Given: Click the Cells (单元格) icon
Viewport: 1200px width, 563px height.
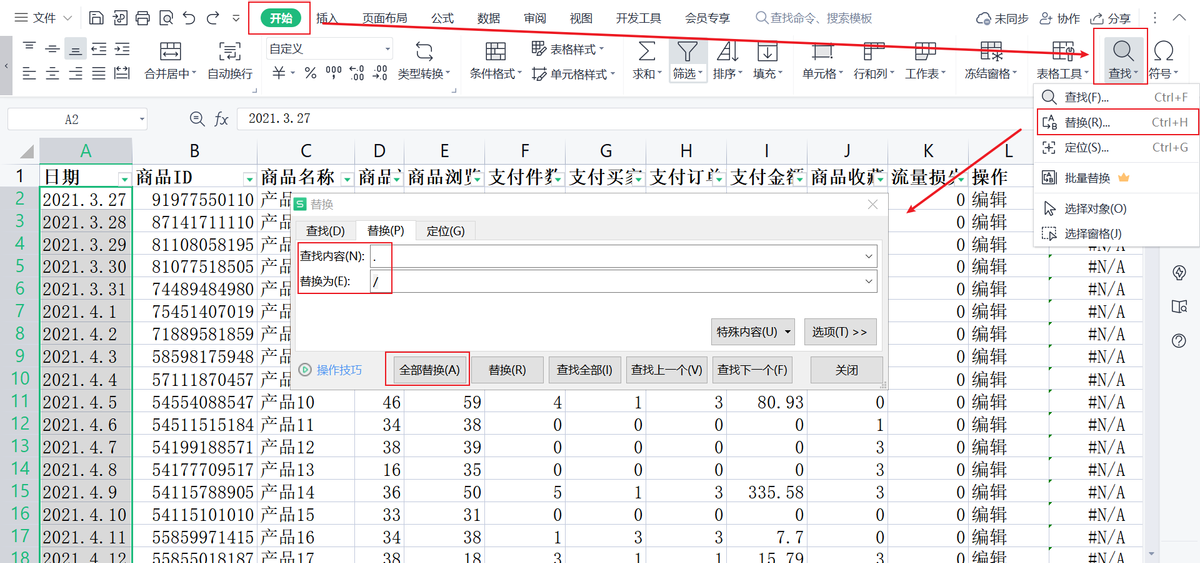Looking at the screenshot, I should [x=823, y=51].
